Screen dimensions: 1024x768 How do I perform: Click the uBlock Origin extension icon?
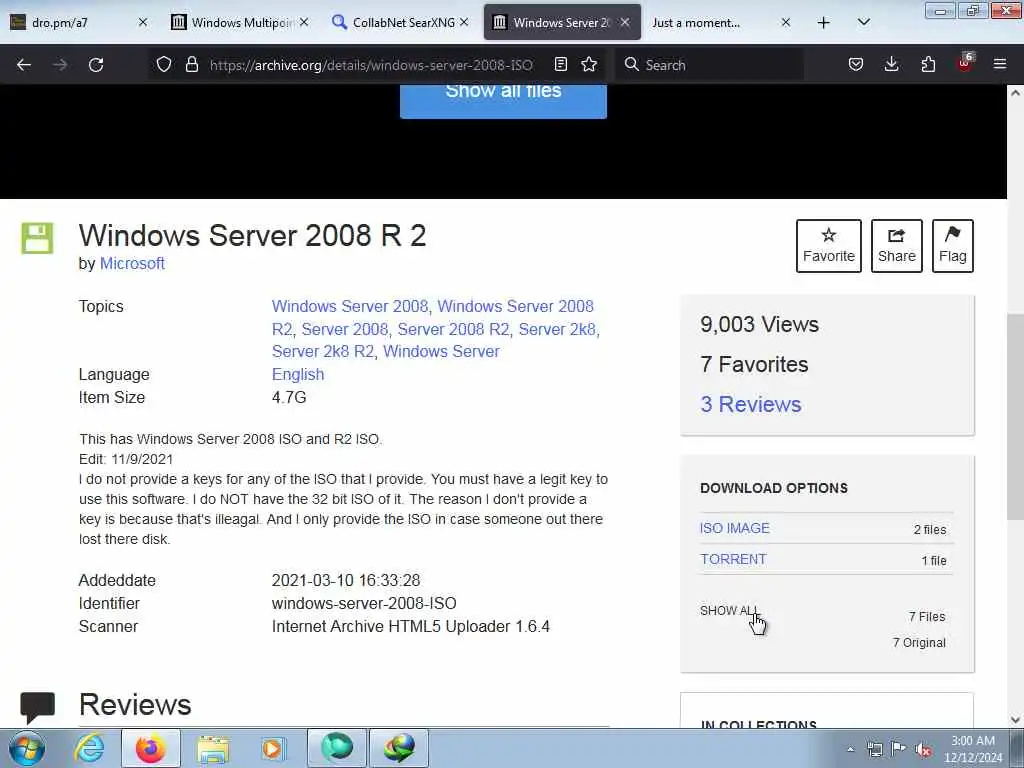point(965,63)
